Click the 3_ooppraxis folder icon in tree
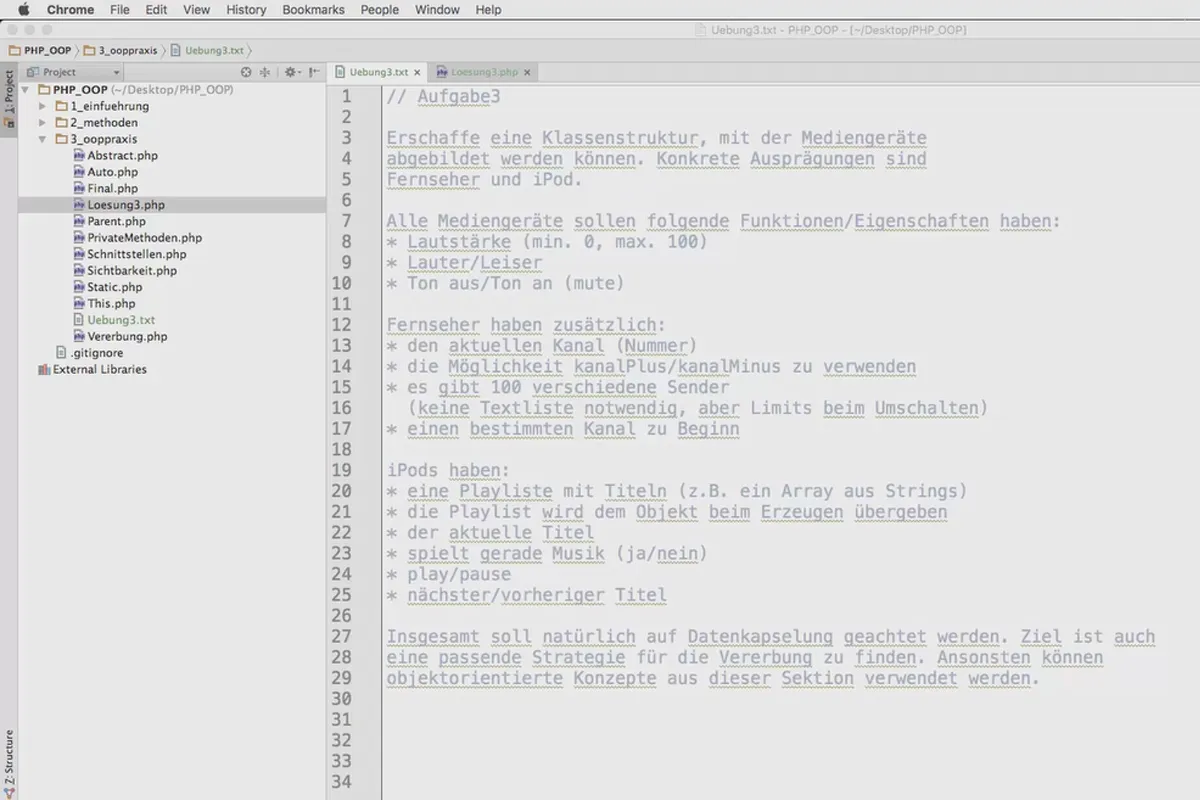This screenshot has height=800, width=1200. click(x=60, y=139)
